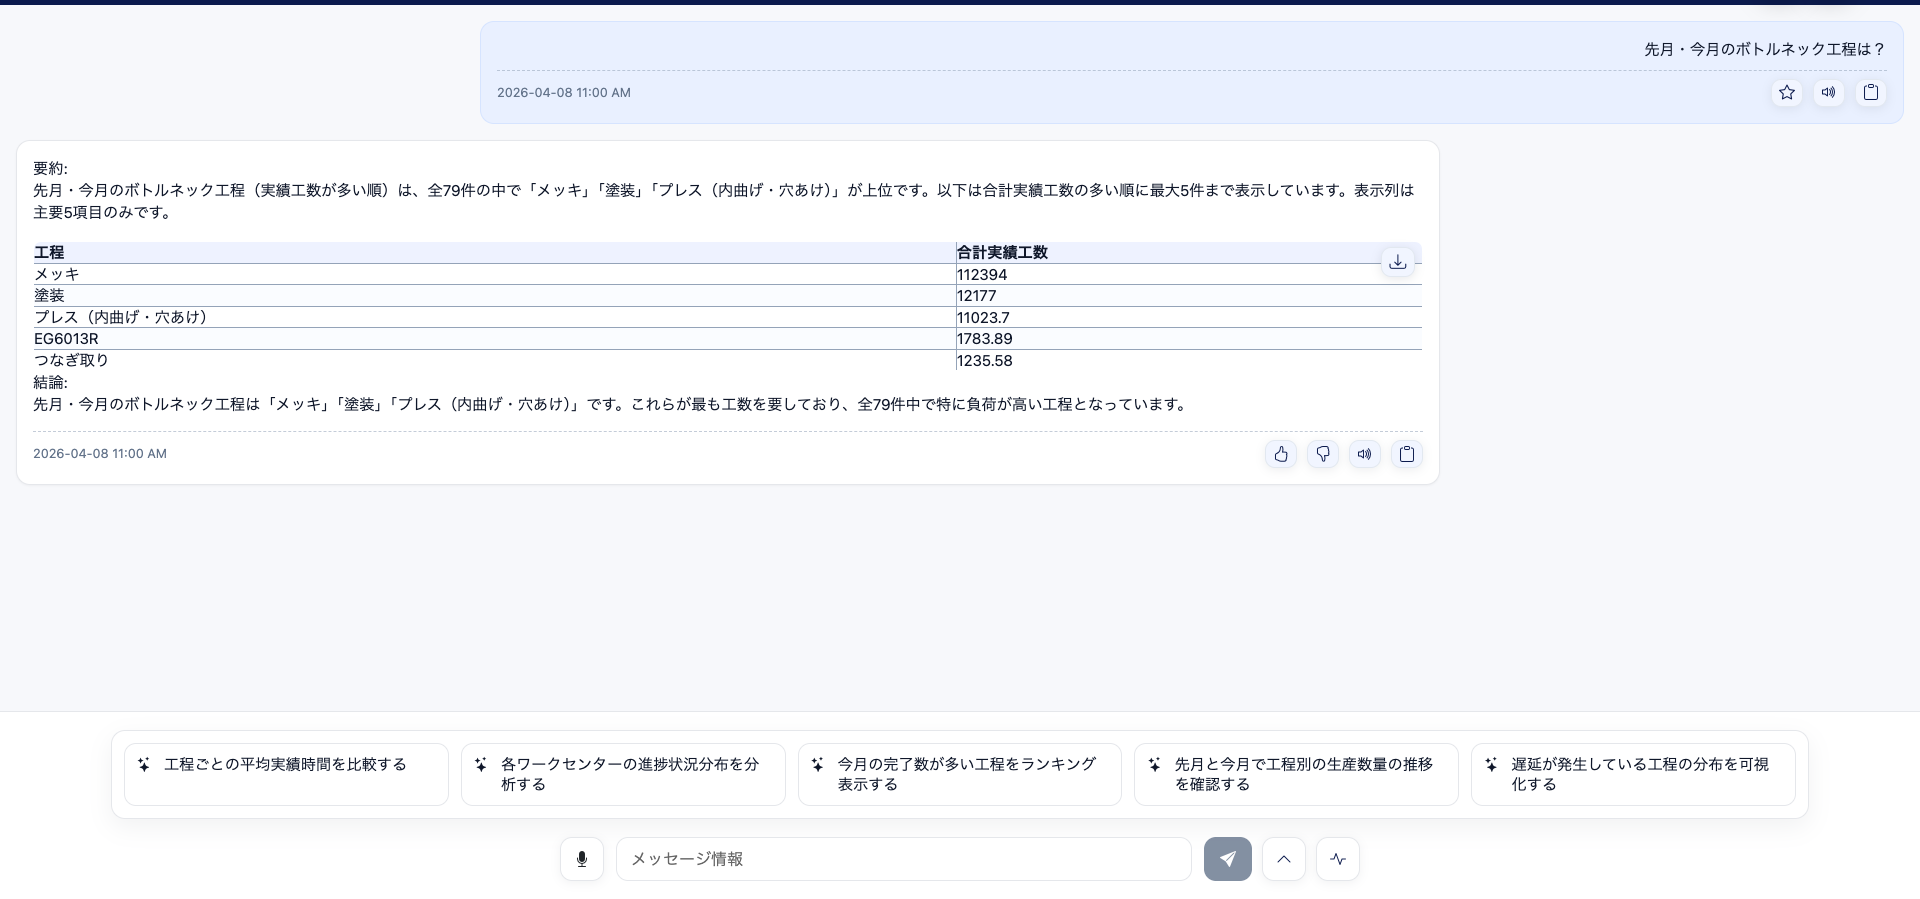Play audio of the assistant reply

(x=1365, y=454)
